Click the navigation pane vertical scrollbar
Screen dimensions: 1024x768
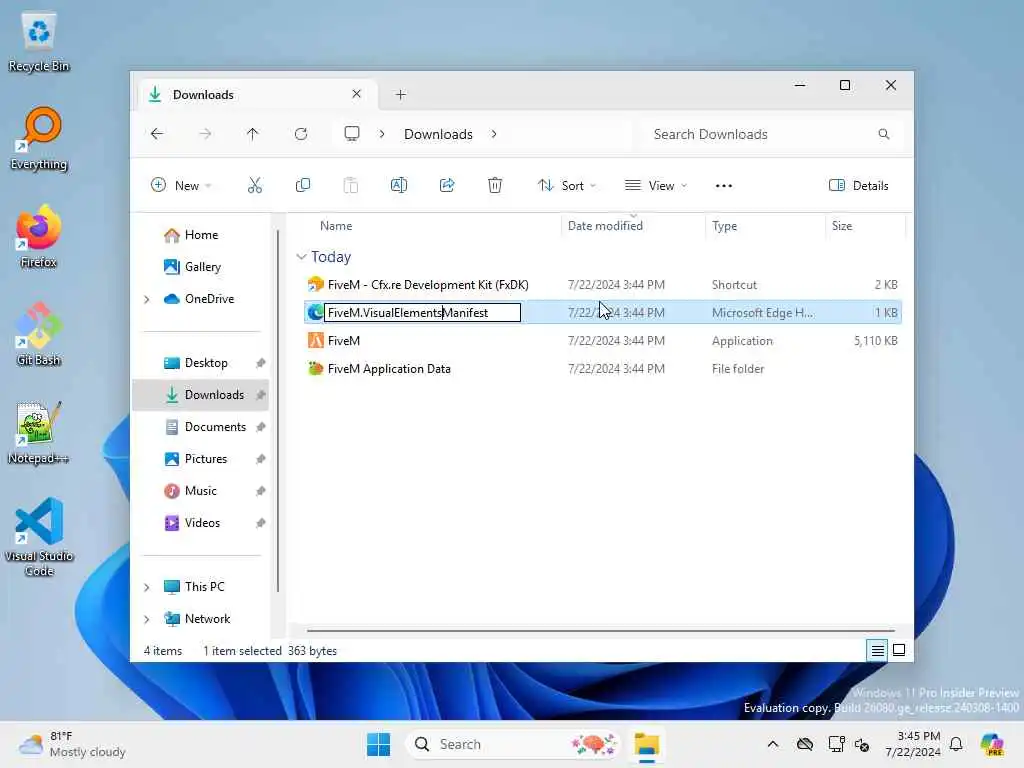(x=278, y=411)
